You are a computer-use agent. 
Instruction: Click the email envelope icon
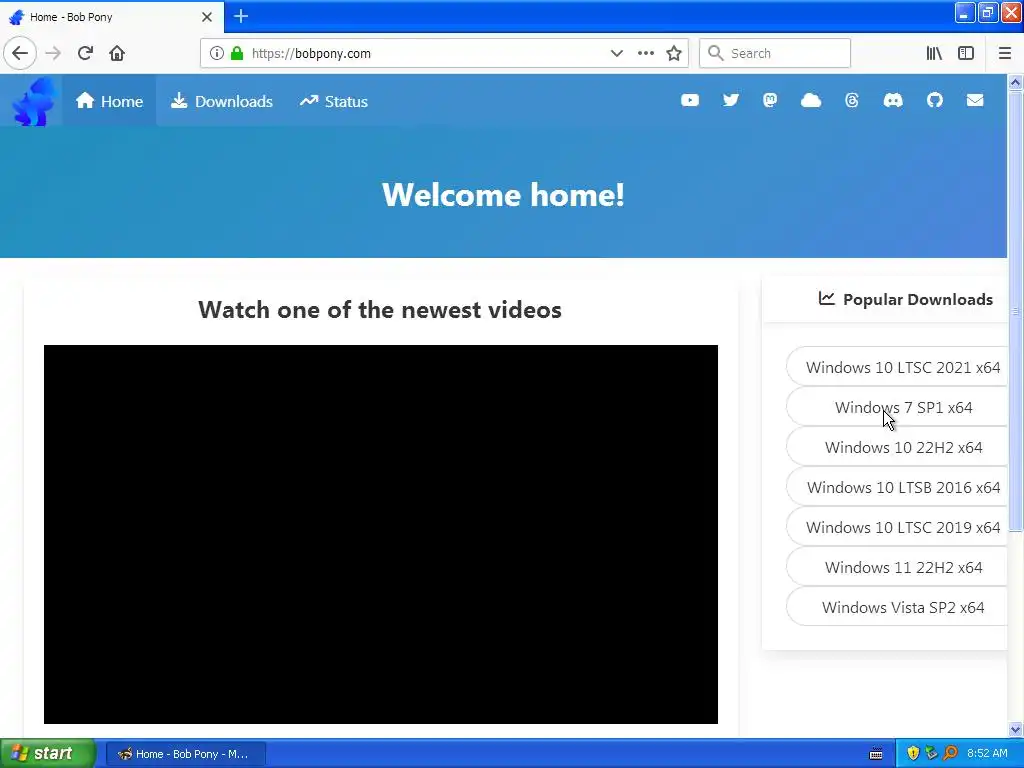(x=975, y=100)
